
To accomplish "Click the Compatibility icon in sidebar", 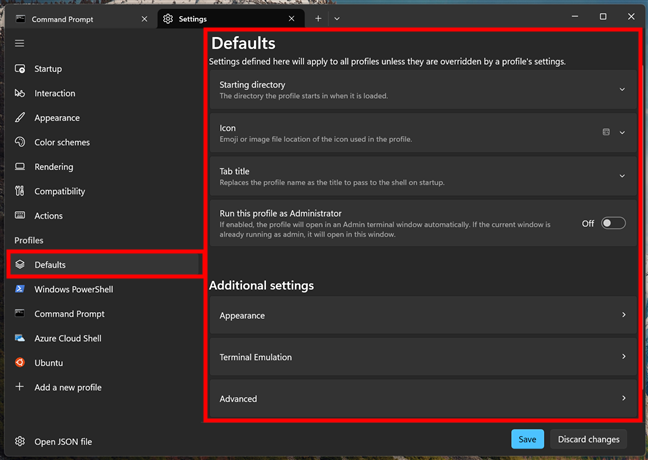I will pyautogui.click(x=20, y=191).
